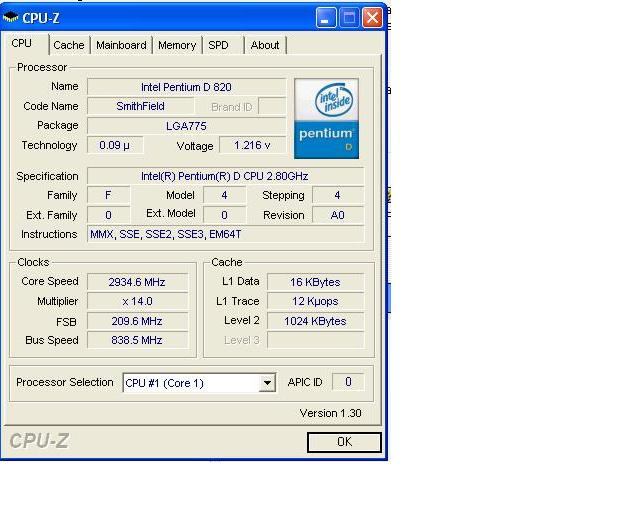Click the Package value LGA775
The height and width of the screenshot is (512, 640).
pyautogui.click(x=187, y=126)
